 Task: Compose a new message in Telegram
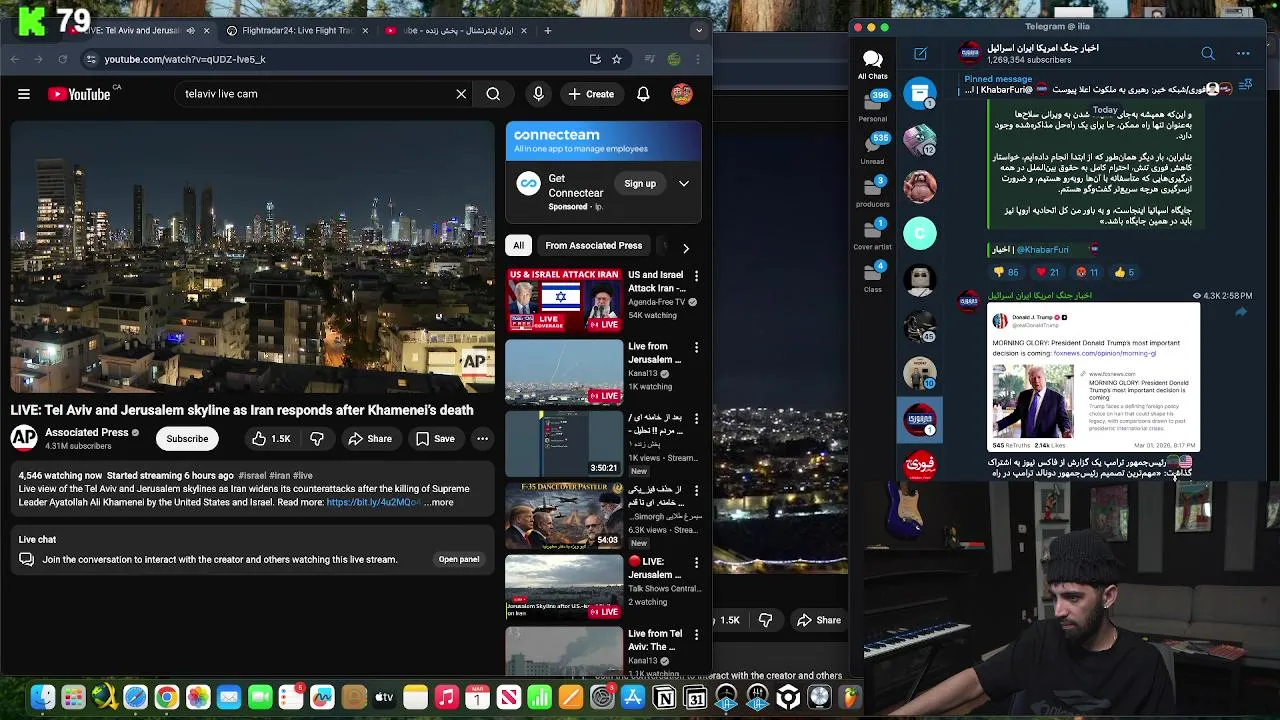(x=920, y=53)
